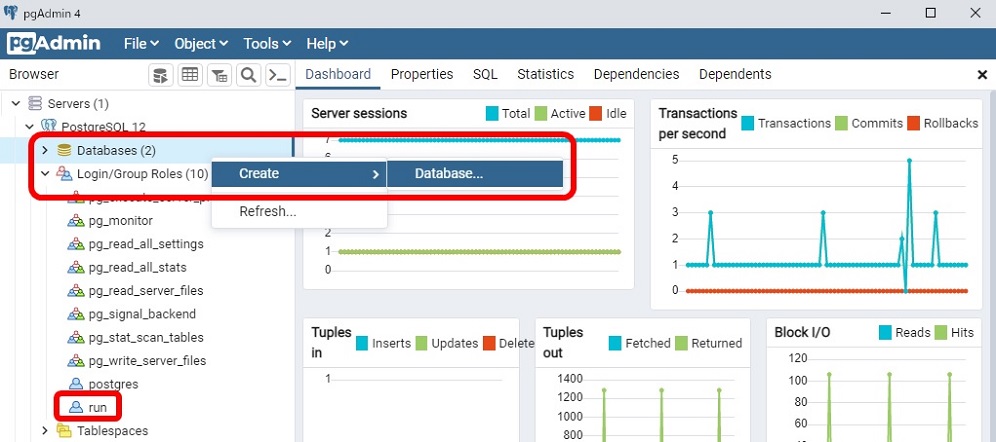996x442 pixels.
Task: Expand the Tablespaces node
Action: (x=44, y=431)
